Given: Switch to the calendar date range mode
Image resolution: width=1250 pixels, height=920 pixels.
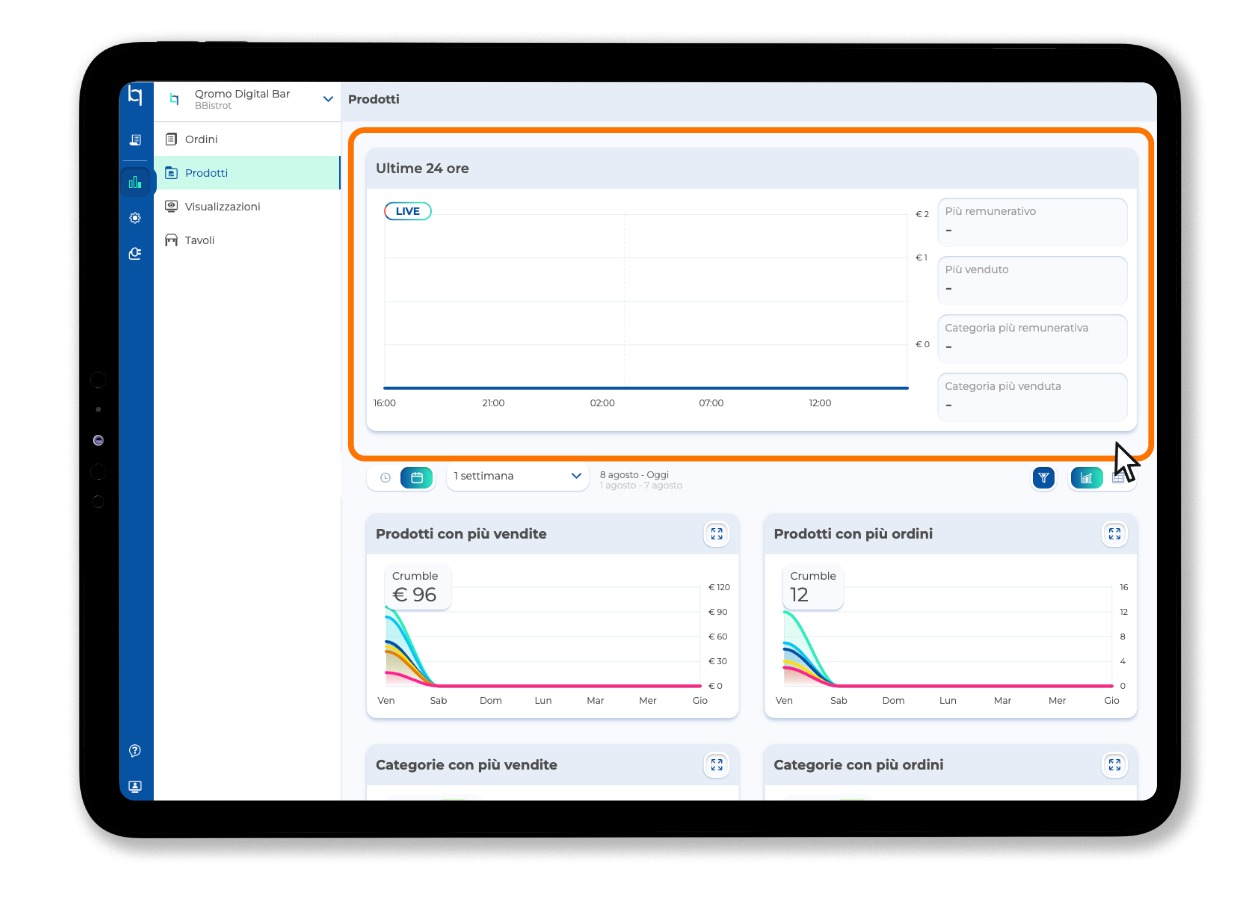Looking at the screenshot, I should [x=417, y=478].
